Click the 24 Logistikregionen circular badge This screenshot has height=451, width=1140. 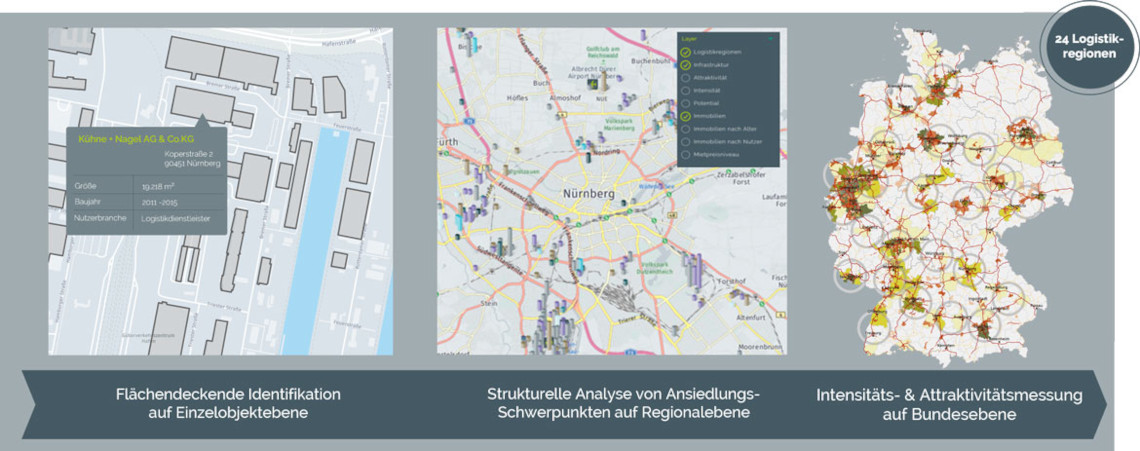click(1089, 47)
